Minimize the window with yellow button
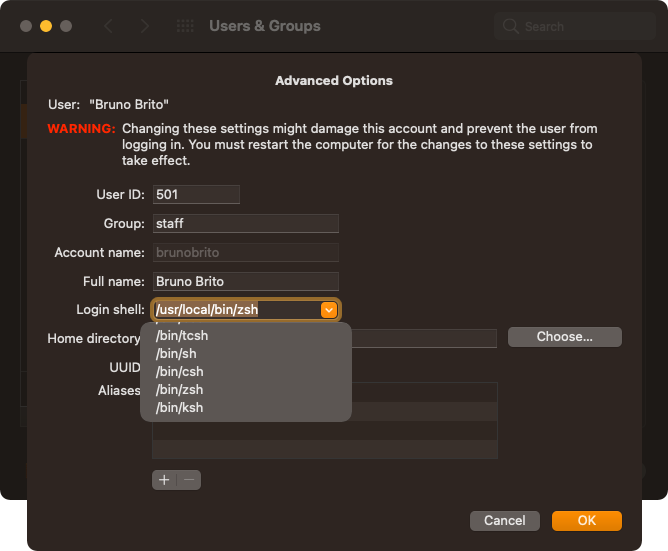The height and width of the screenshot is (551, 668). tap(45, 26)
